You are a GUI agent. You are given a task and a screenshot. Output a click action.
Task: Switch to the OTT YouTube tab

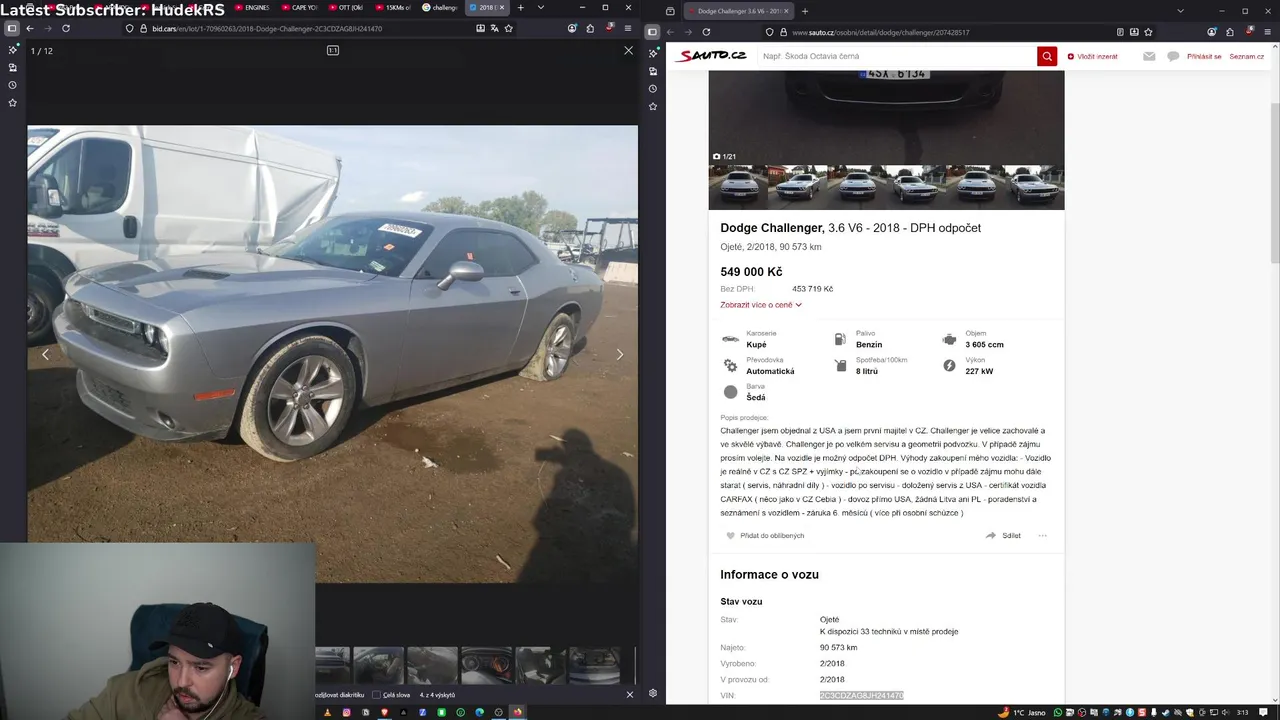pos(346,8)
